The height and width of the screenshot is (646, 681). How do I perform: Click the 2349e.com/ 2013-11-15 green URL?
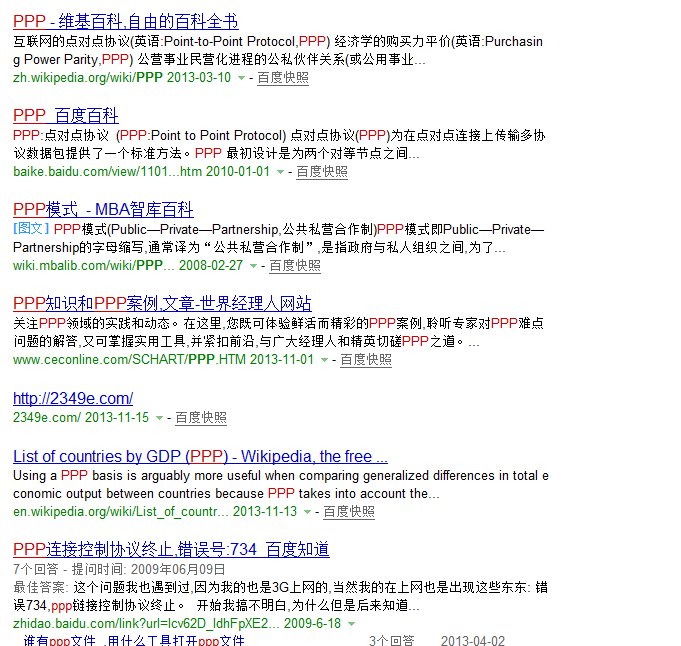pyautogui.click(x=81, y=417)
